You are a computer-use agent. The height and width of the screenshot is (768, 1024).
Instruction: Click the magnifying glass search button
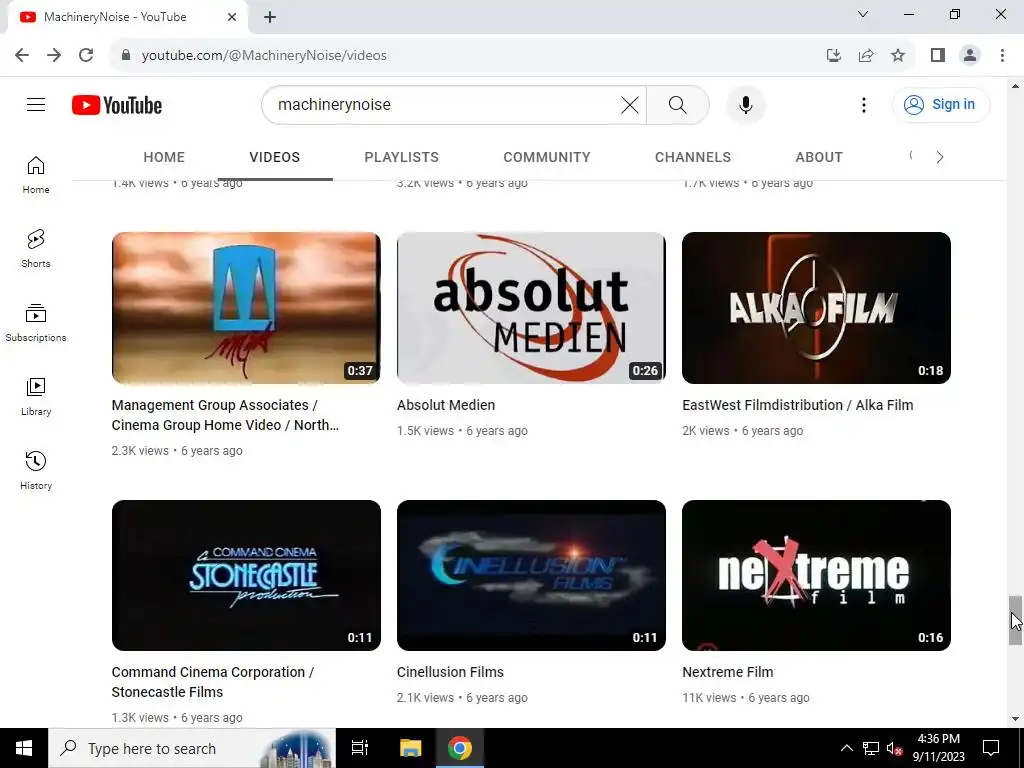677,104
